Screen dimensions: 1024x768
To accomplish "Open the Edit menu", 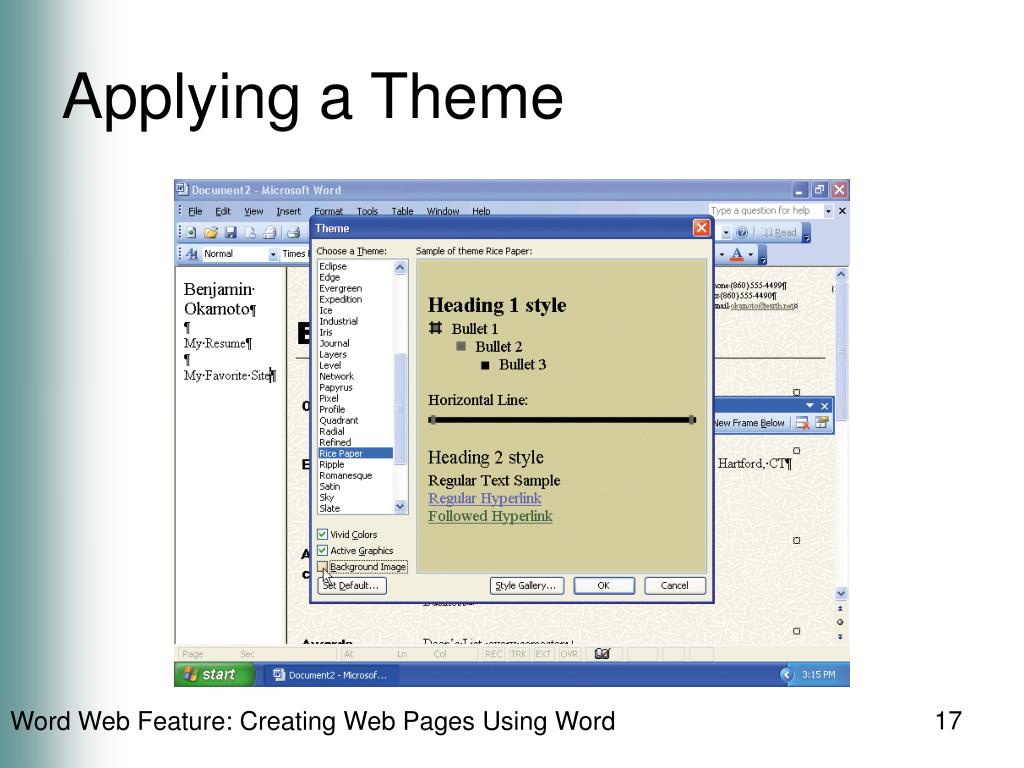I will click(x=223, y=211).
